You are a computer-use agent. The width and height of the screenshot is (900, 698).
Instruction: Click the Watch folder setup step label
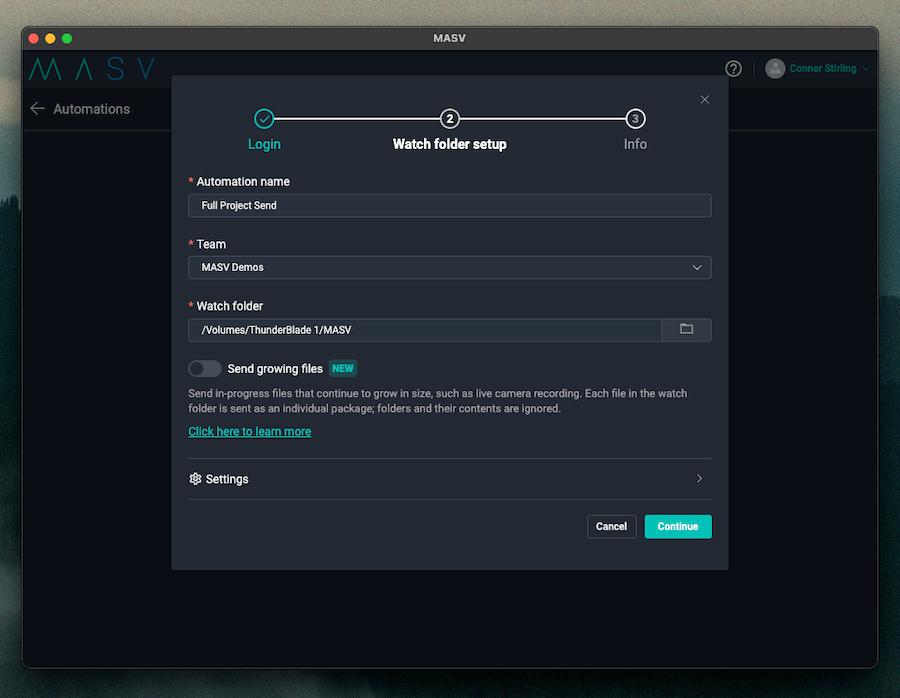coord(449,144)
